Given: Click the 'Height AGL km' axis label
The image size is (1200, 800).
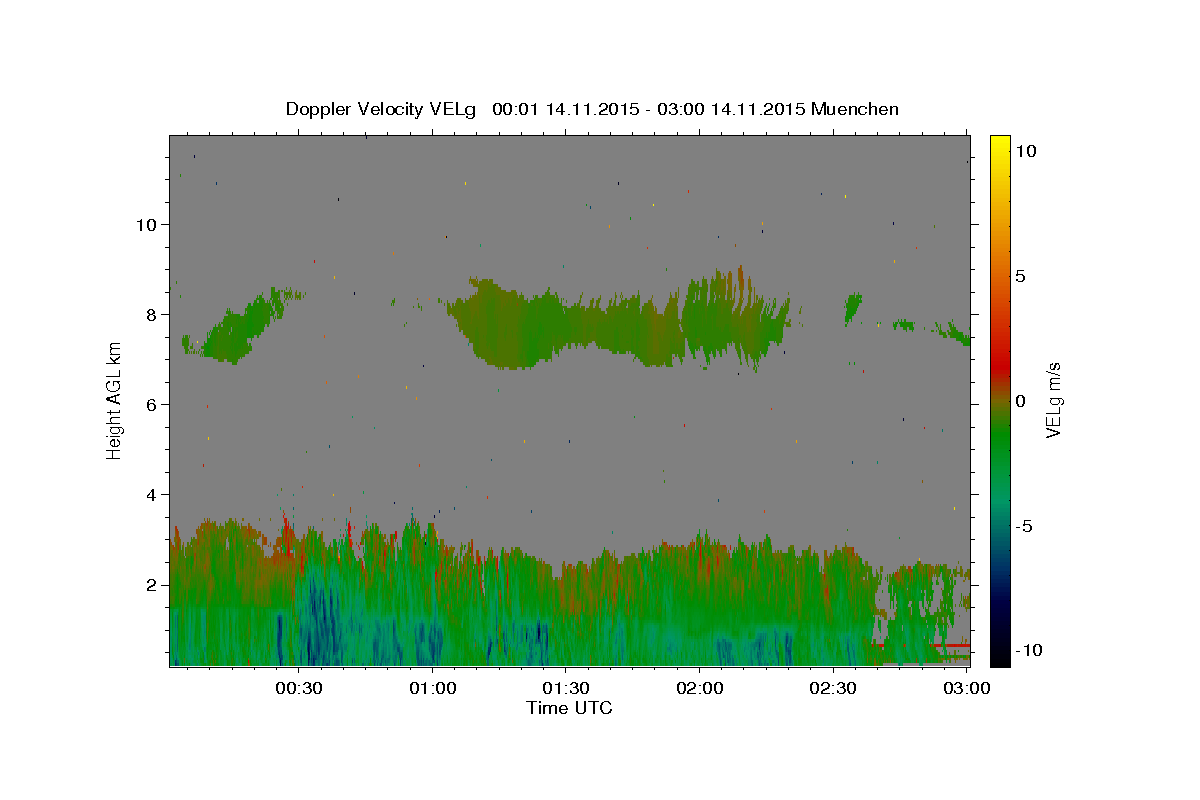Looking at the screenshot, I should [115, 400].
